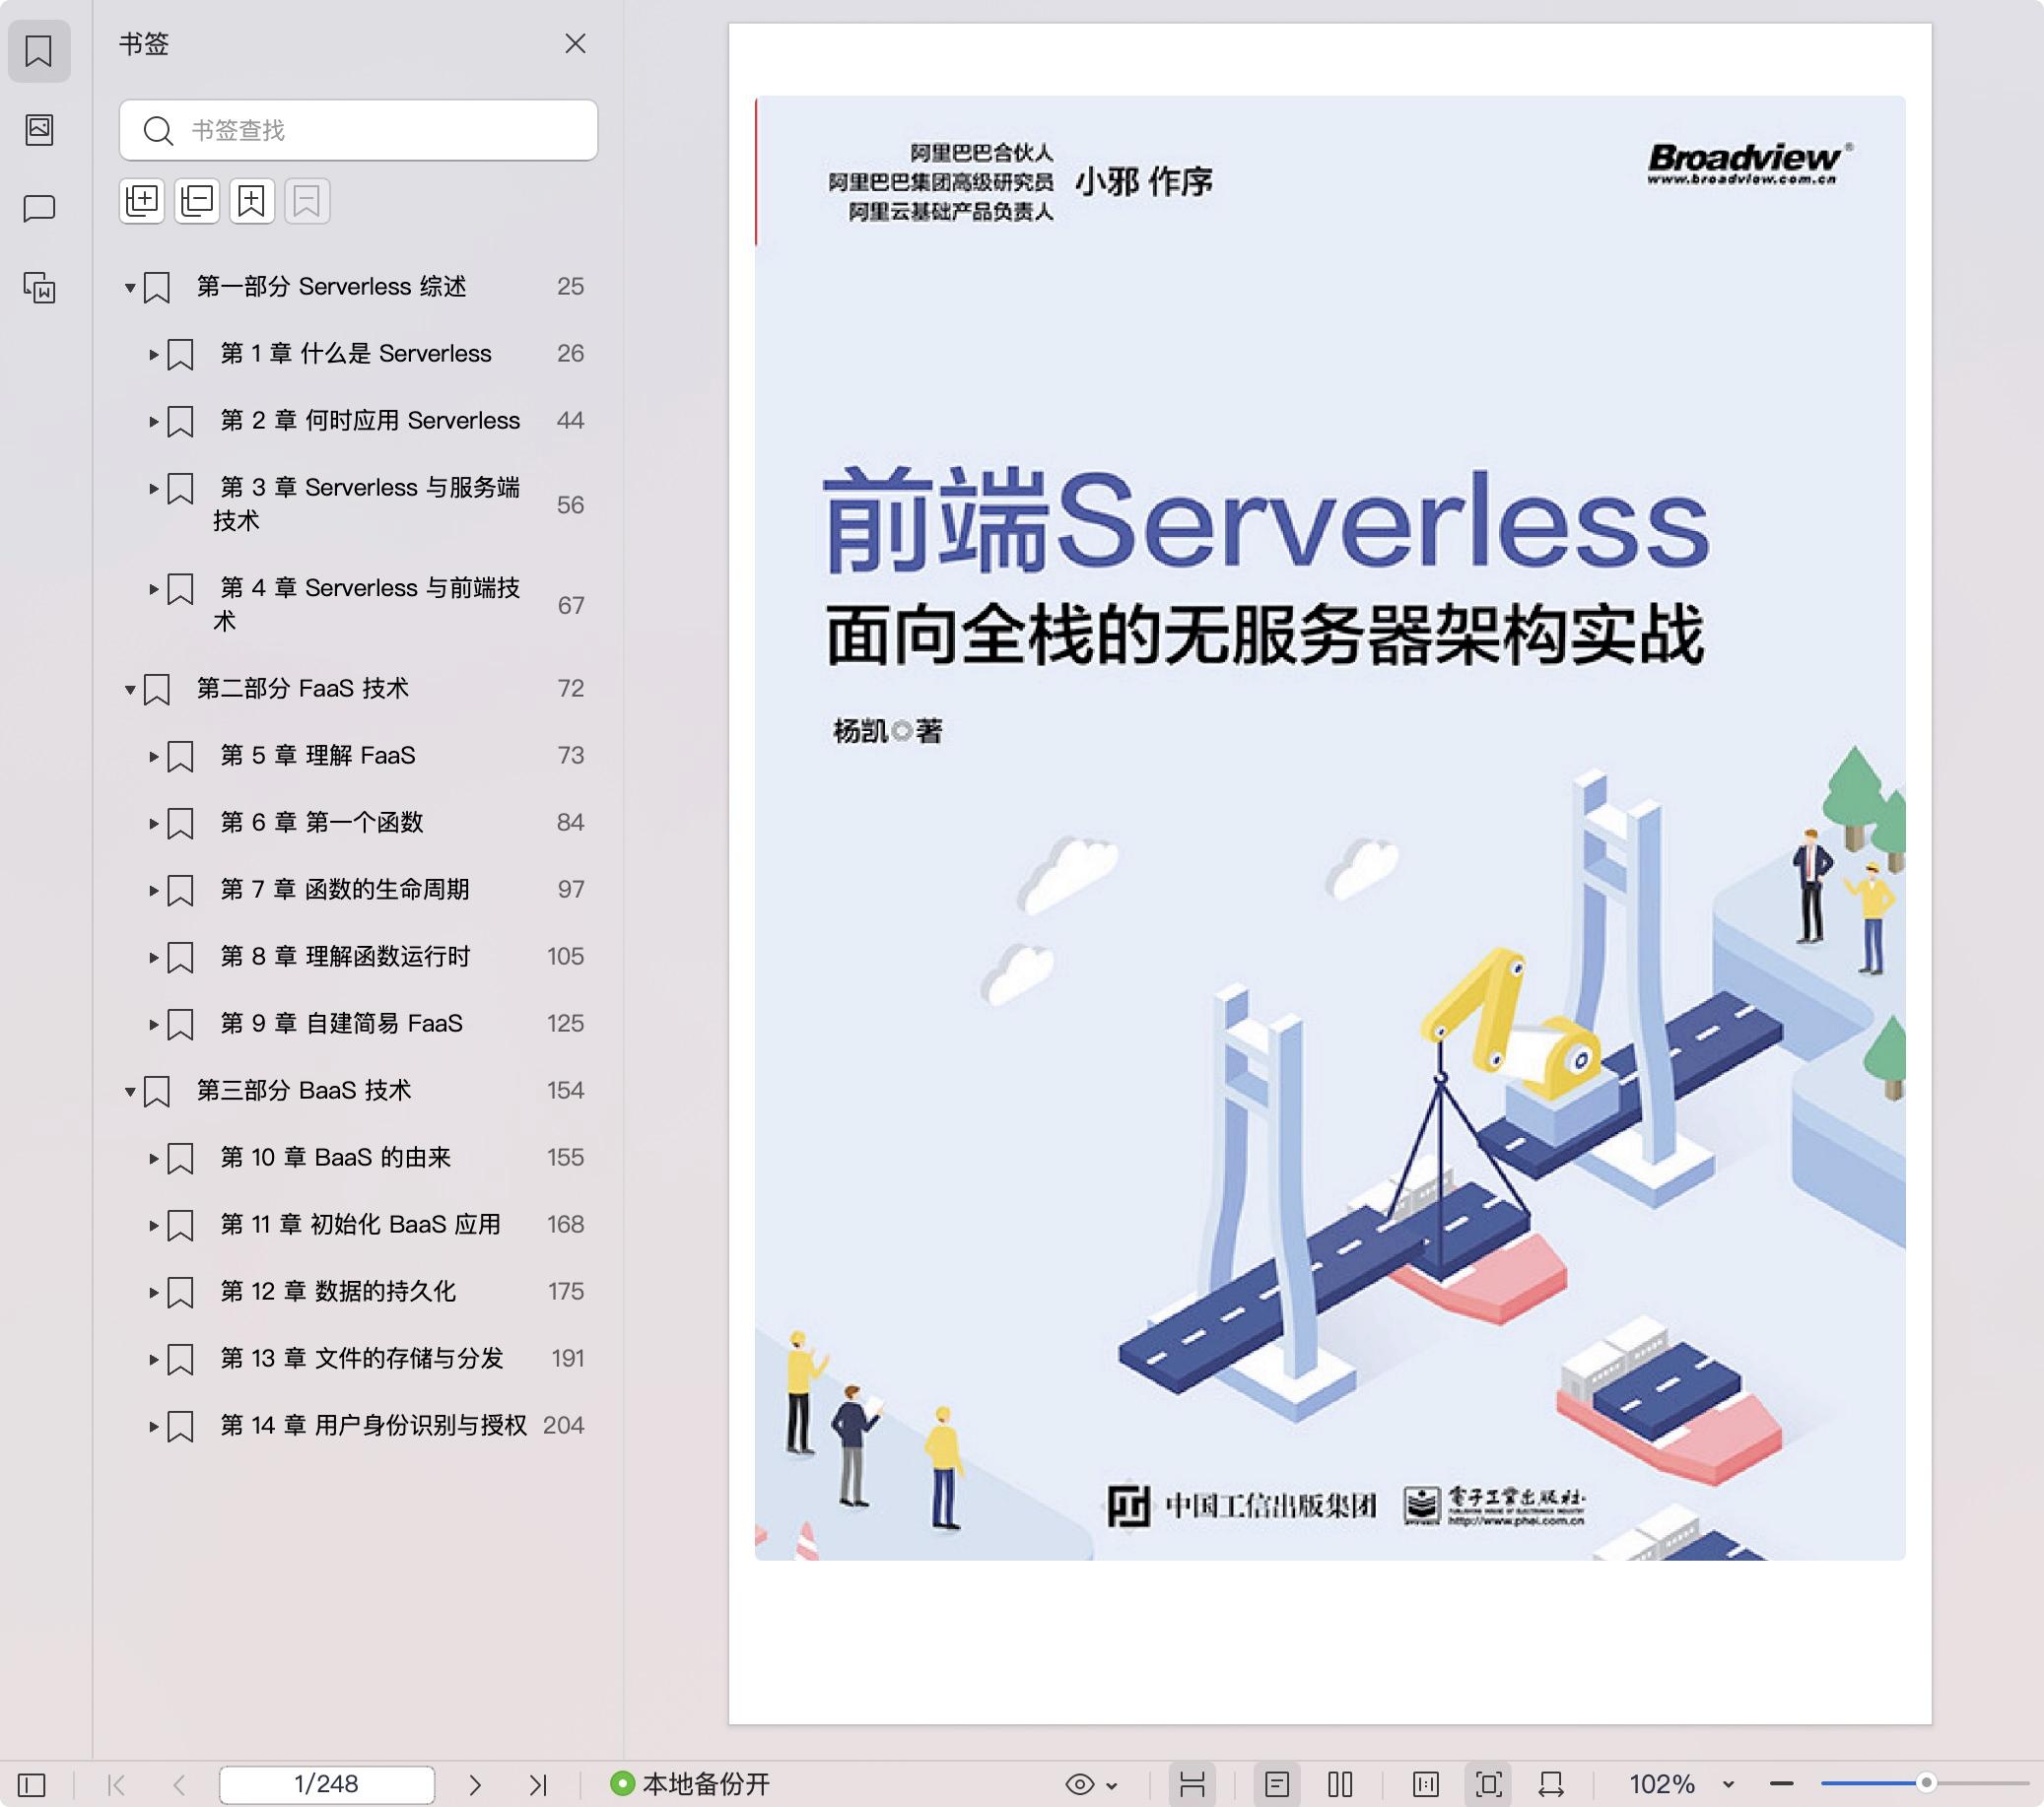
Task: Click page number 25 of 第一部分
Action: [570, 287]
